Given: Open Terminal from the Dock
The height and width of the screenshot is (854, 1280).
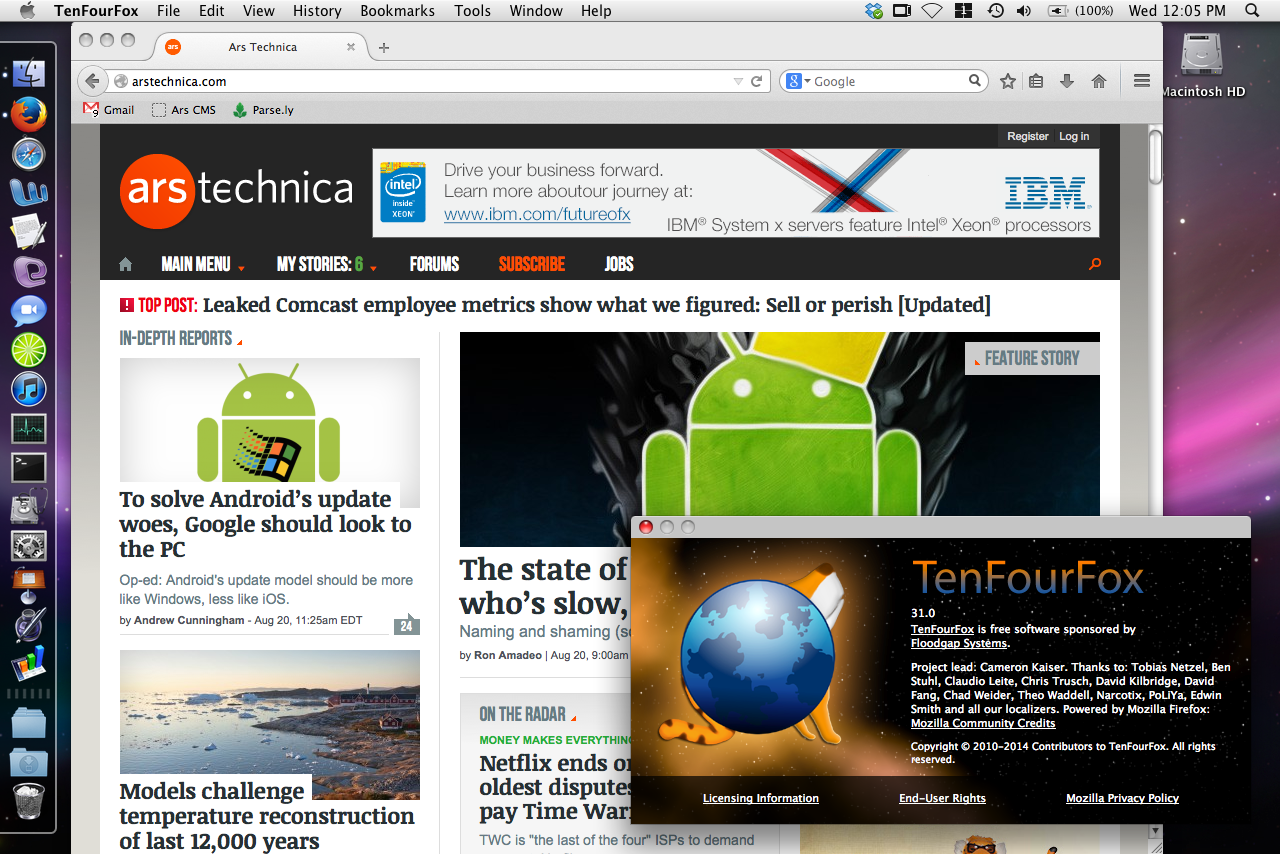Looking at the screenshot, I should coord(29,468).
